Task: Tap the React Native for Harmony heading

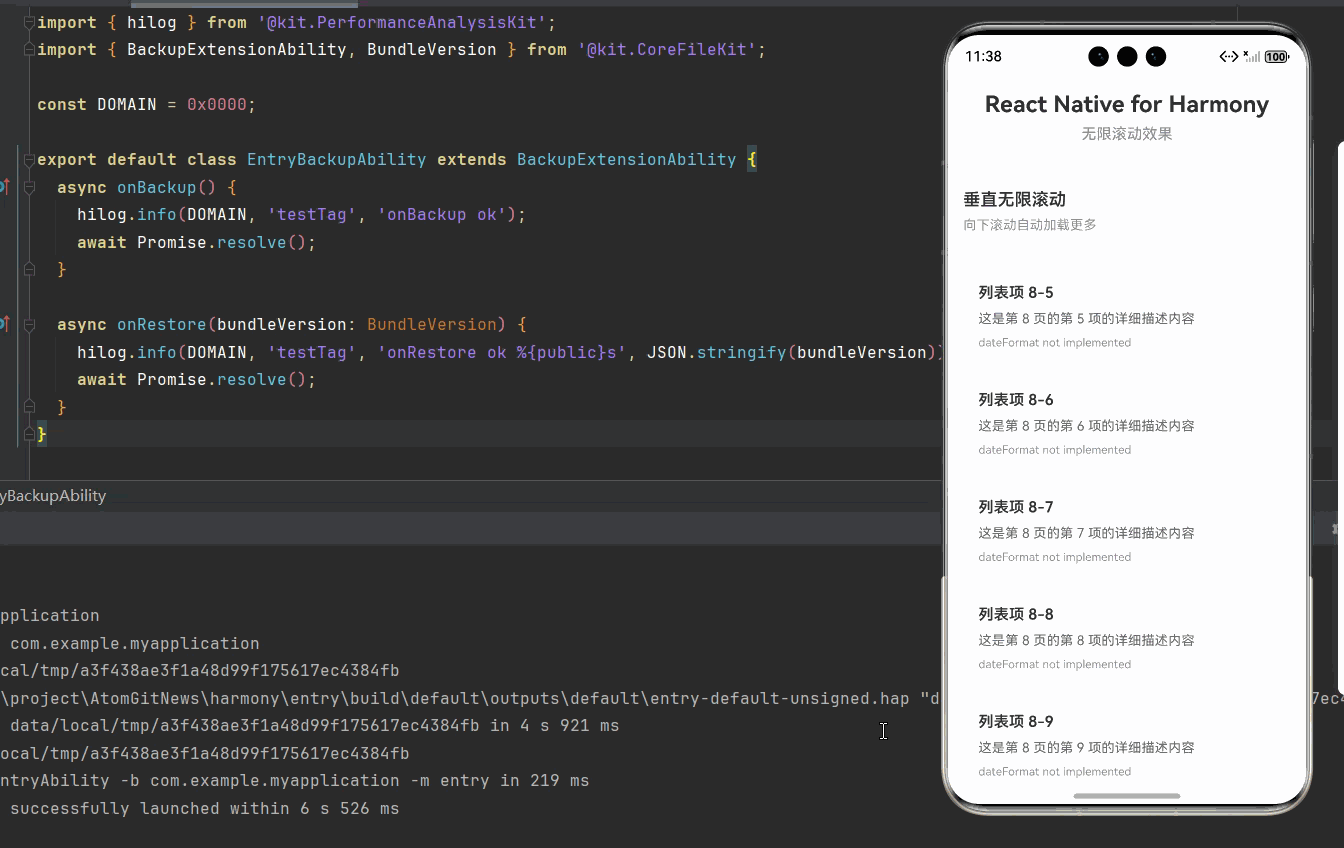Action: (1127, 104)
